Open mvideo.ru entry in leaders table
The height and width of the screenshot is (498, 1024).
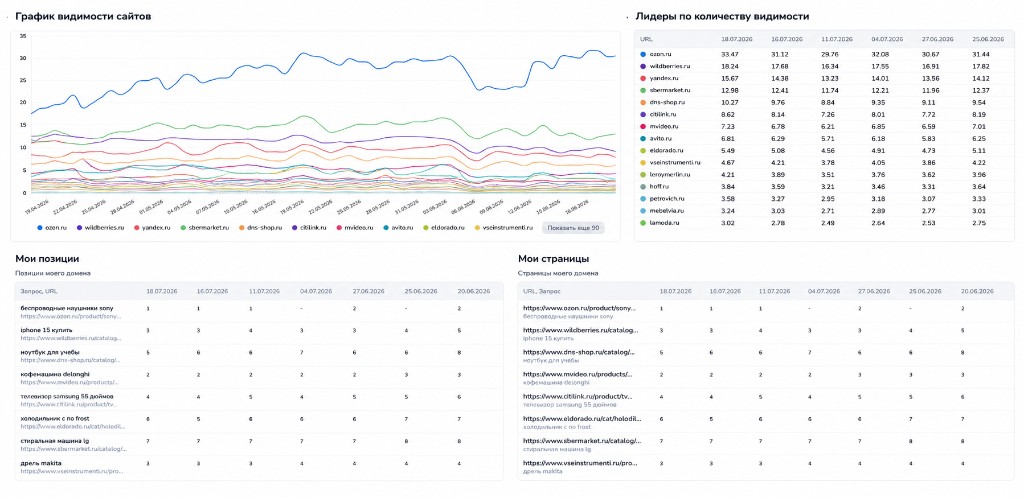click(x=664, y=127)
